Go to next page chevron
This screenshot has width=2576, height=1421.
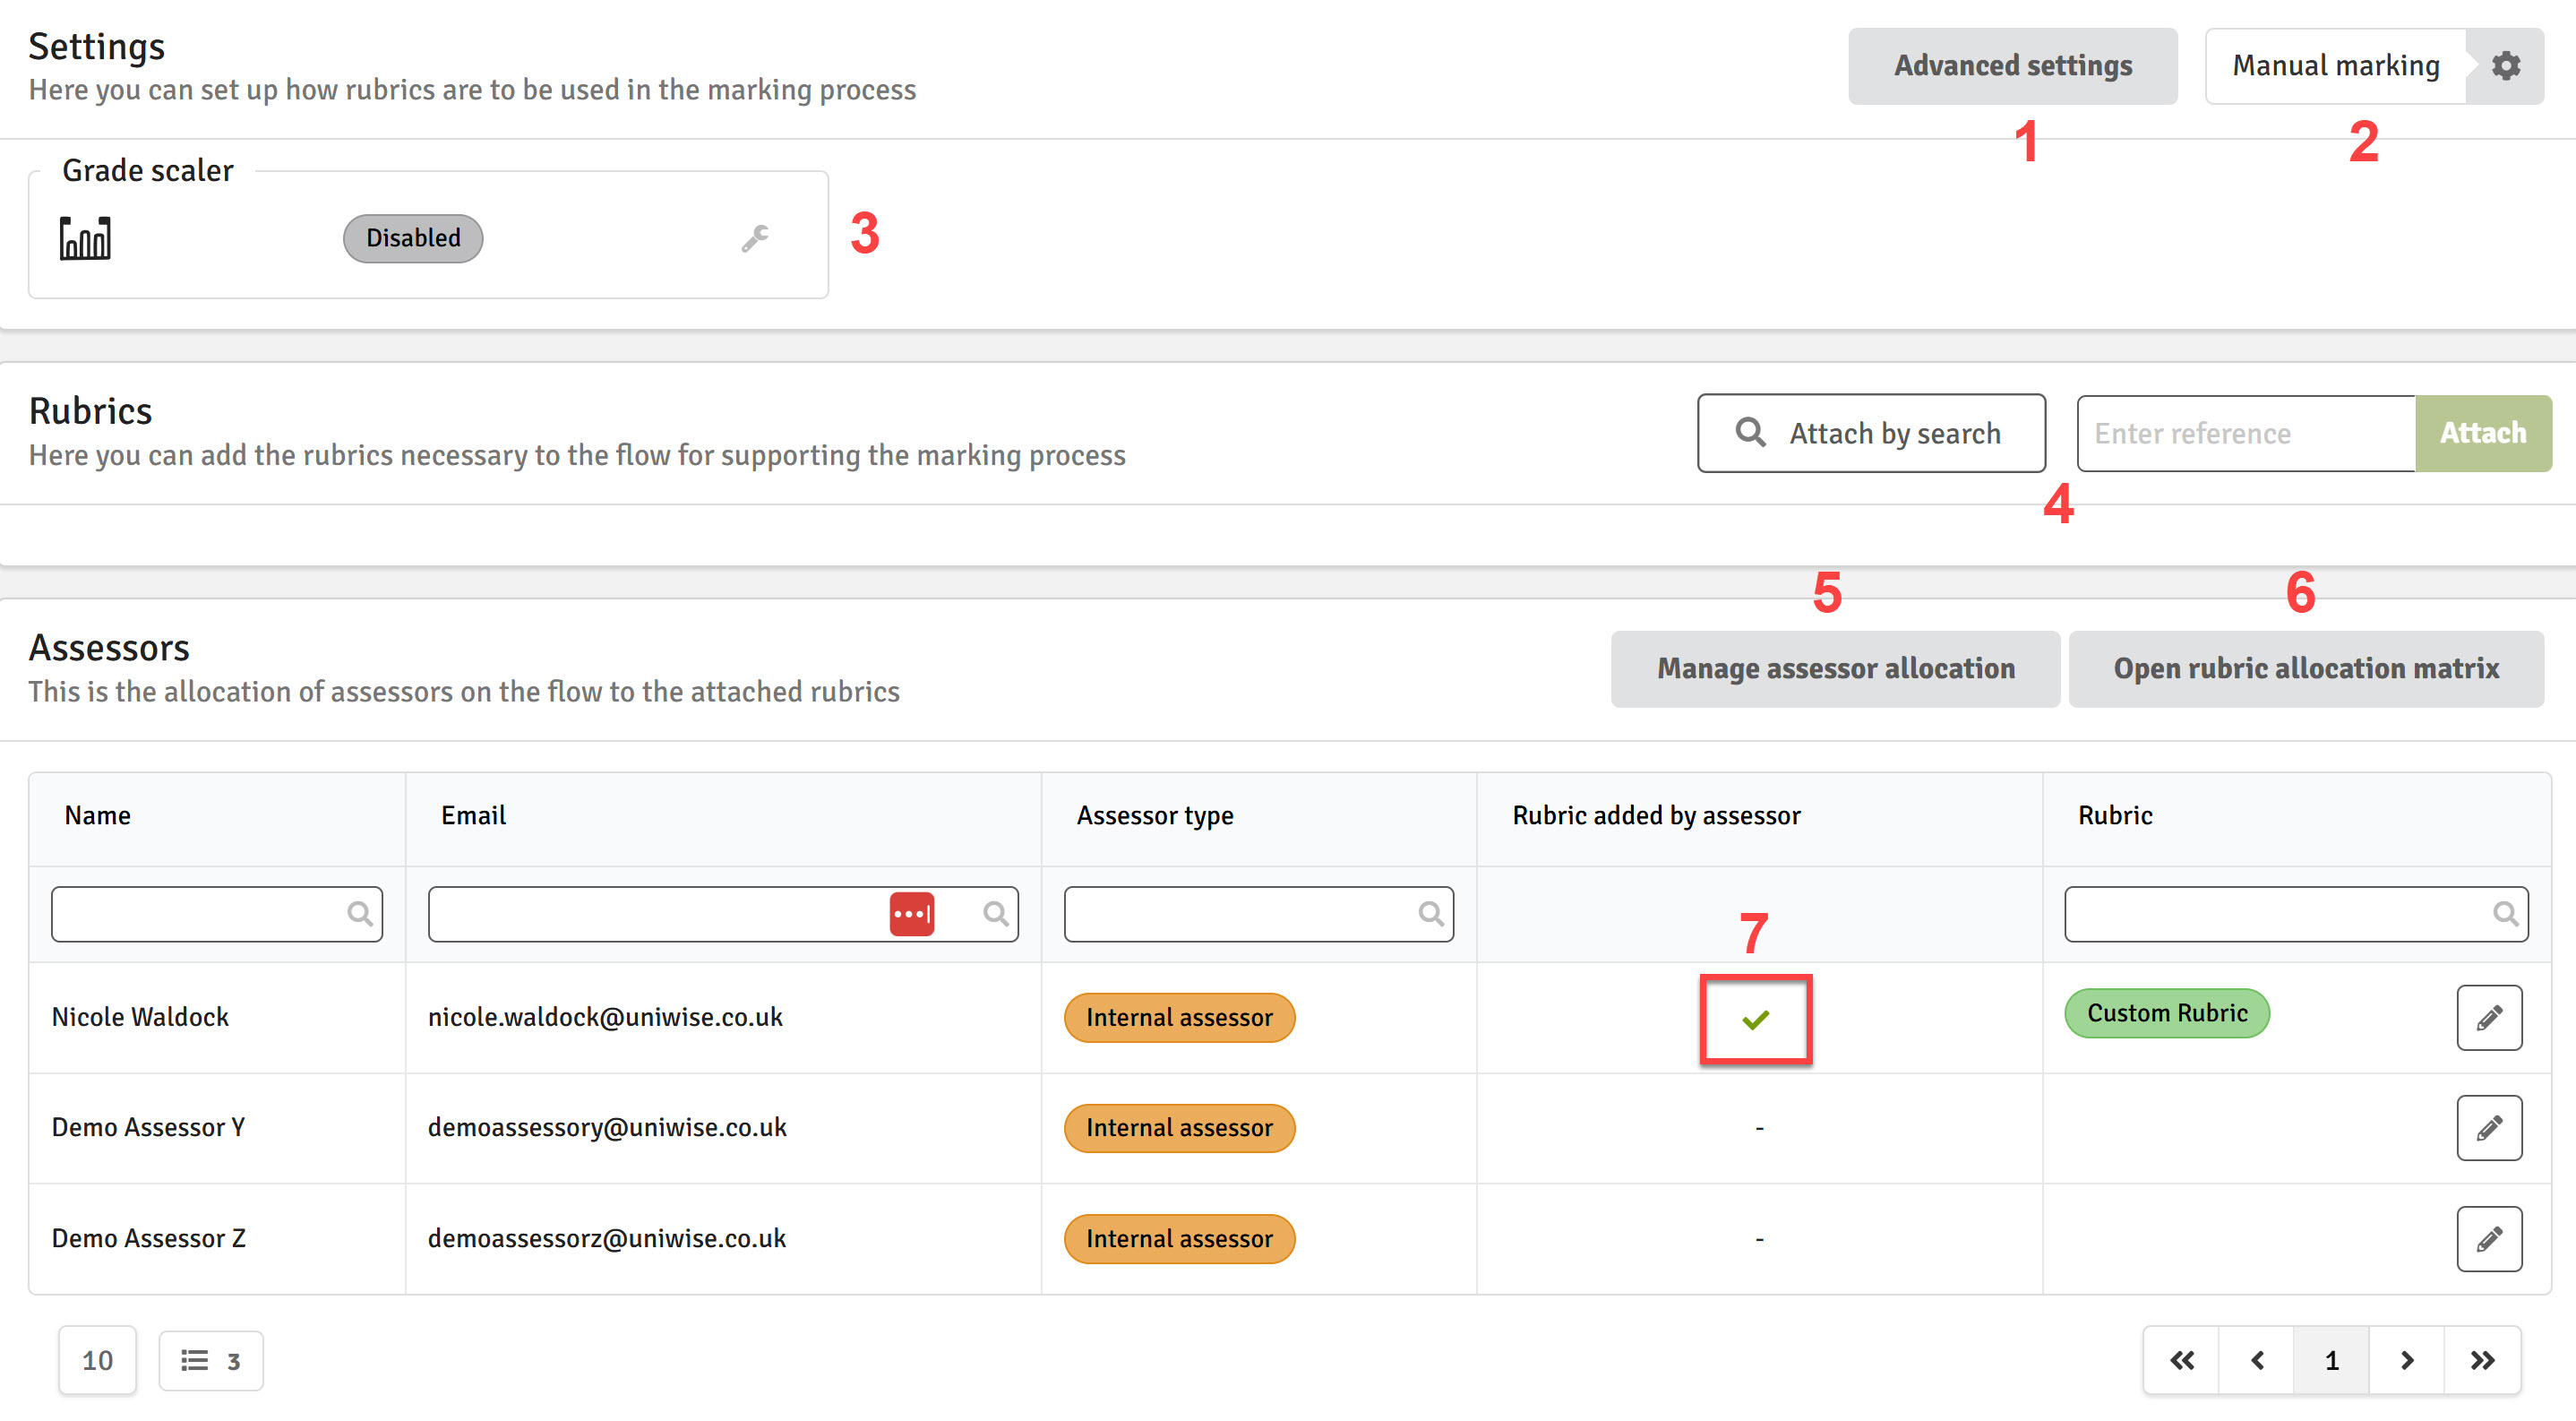click(2407, 1360)
